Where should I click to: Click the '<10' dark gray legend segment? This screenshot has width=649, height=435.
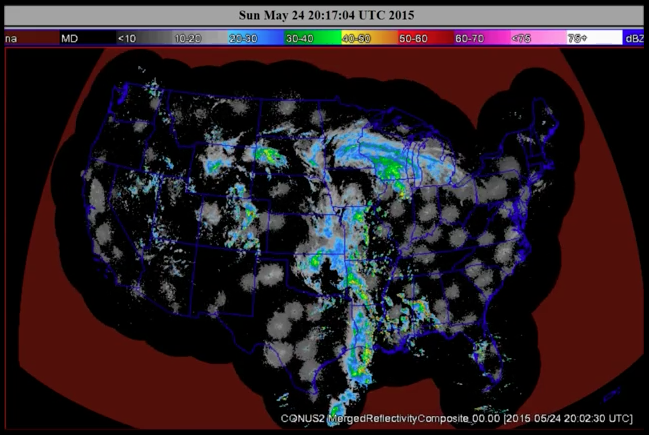[x=144, y=38]
